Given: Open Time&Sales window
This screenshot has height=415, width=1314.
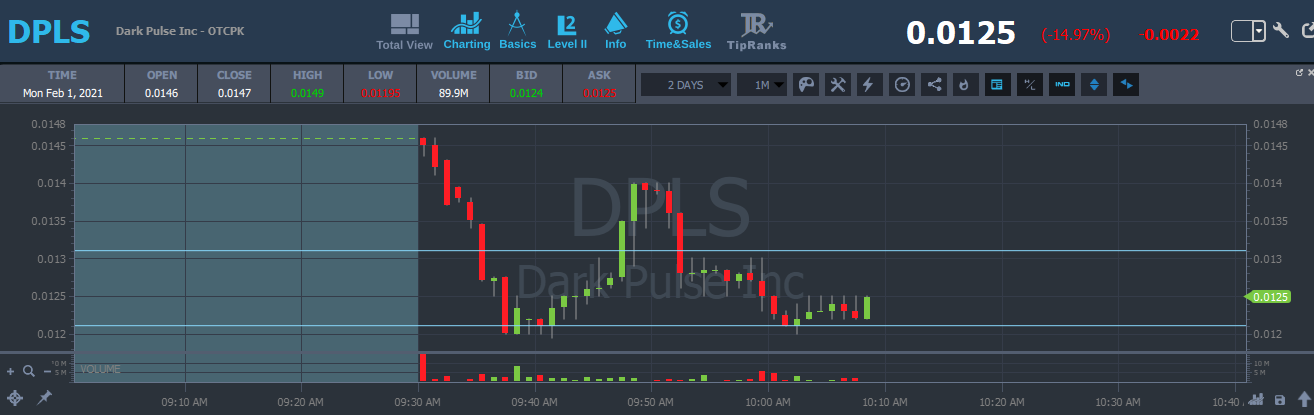Looking at the screenshot, I should coord(677,31).
